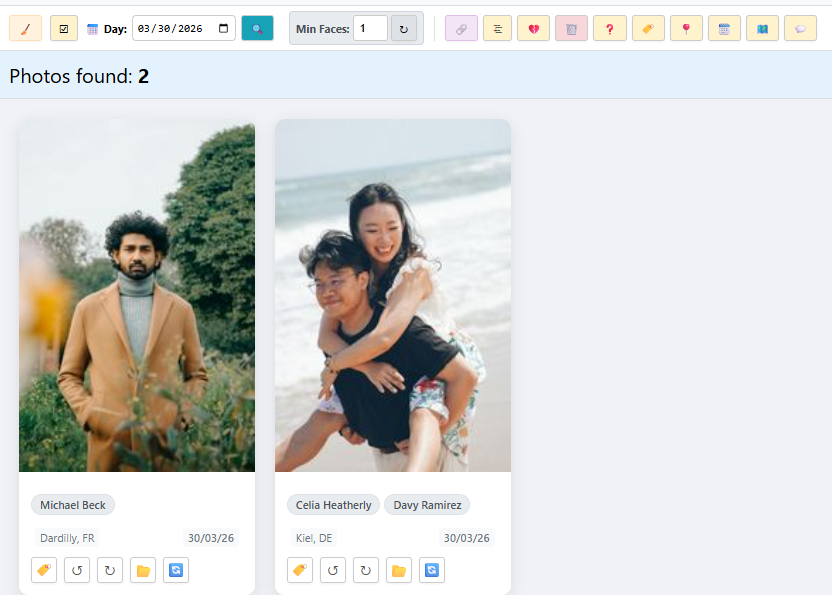Open the map view toolbar icon
This screenshot has height=595, width=832.
tap(762, 29)
